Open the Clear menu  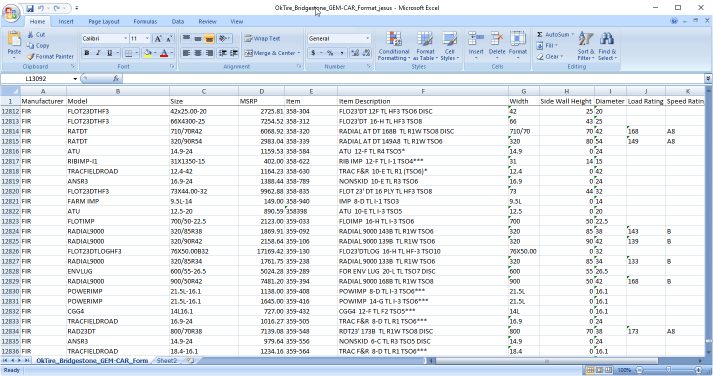[549, 56]
